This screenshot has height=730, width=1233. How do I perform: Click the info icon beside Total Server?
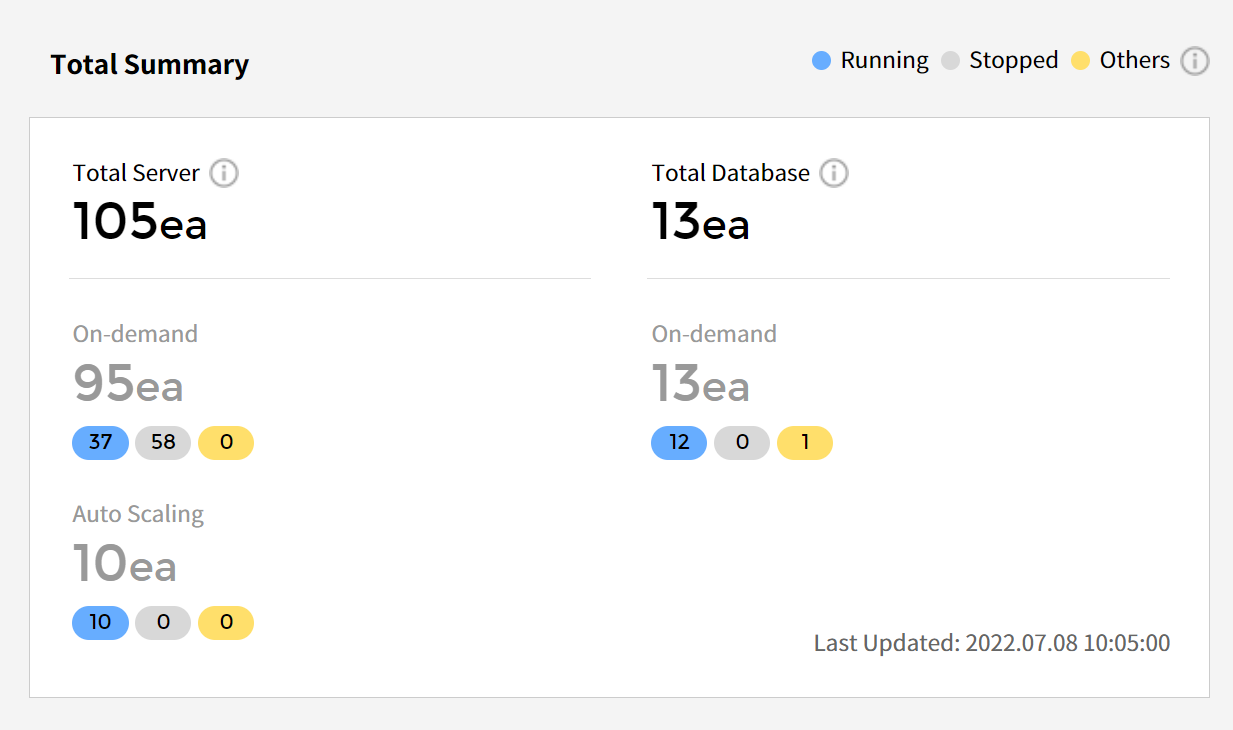point(224,173)
